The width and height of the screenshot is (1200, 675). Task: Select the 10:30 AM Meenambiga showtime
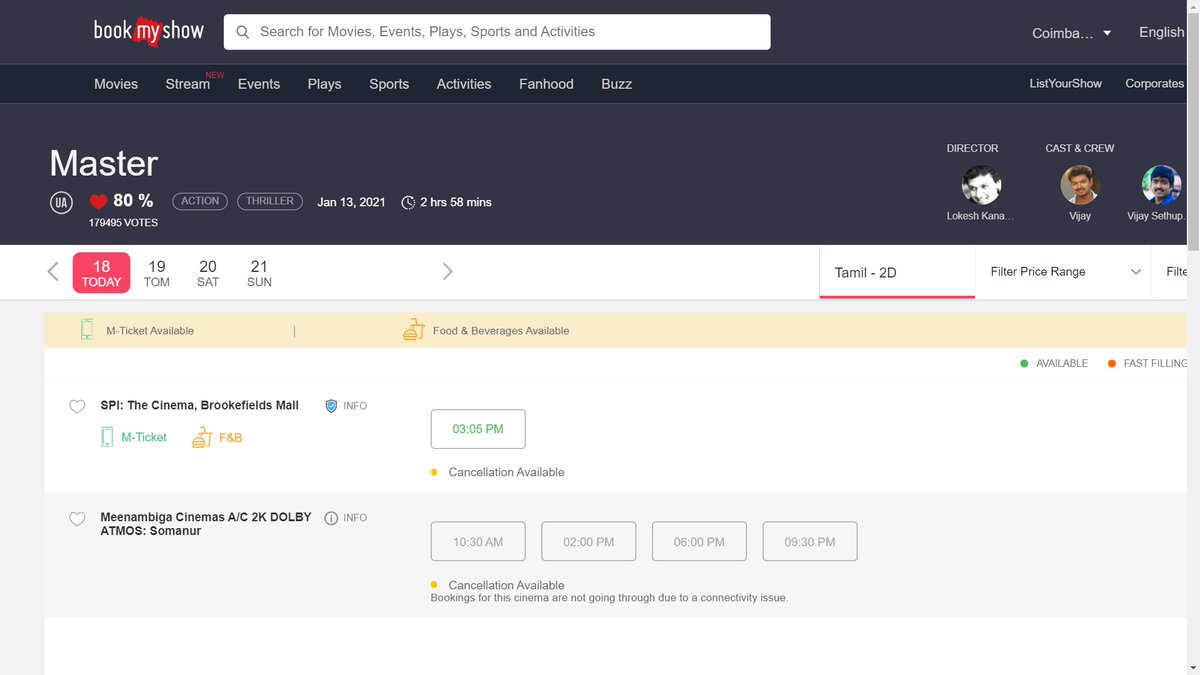coord(478,541)
